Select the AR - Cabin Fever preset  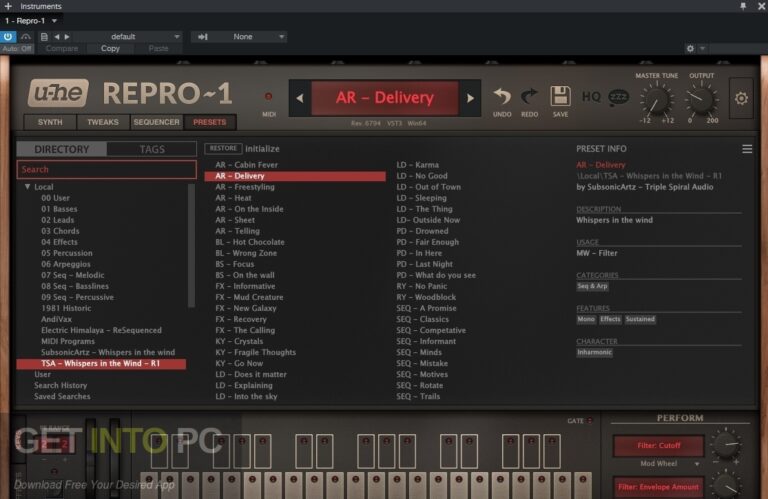[x=246, y=165]
